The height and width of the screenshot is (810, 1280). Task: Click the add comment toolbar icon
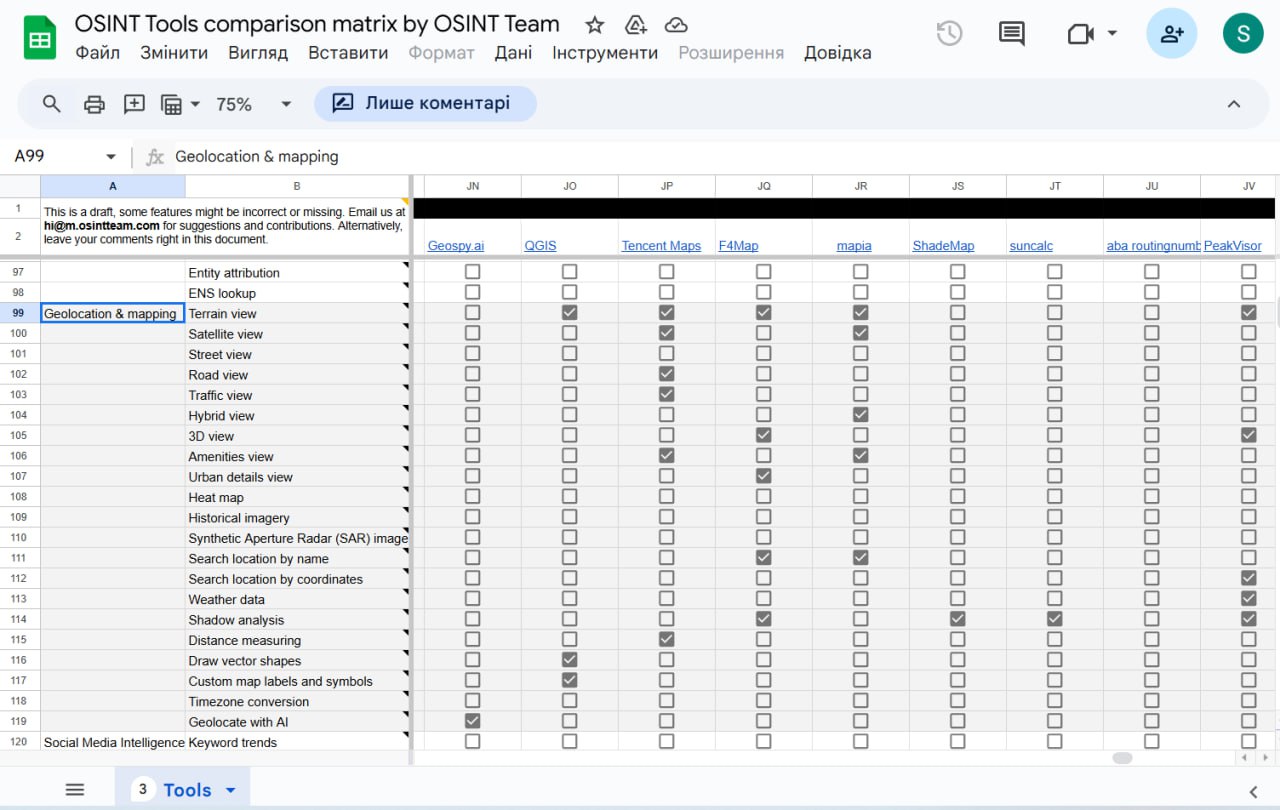click(x=134, y=103)
